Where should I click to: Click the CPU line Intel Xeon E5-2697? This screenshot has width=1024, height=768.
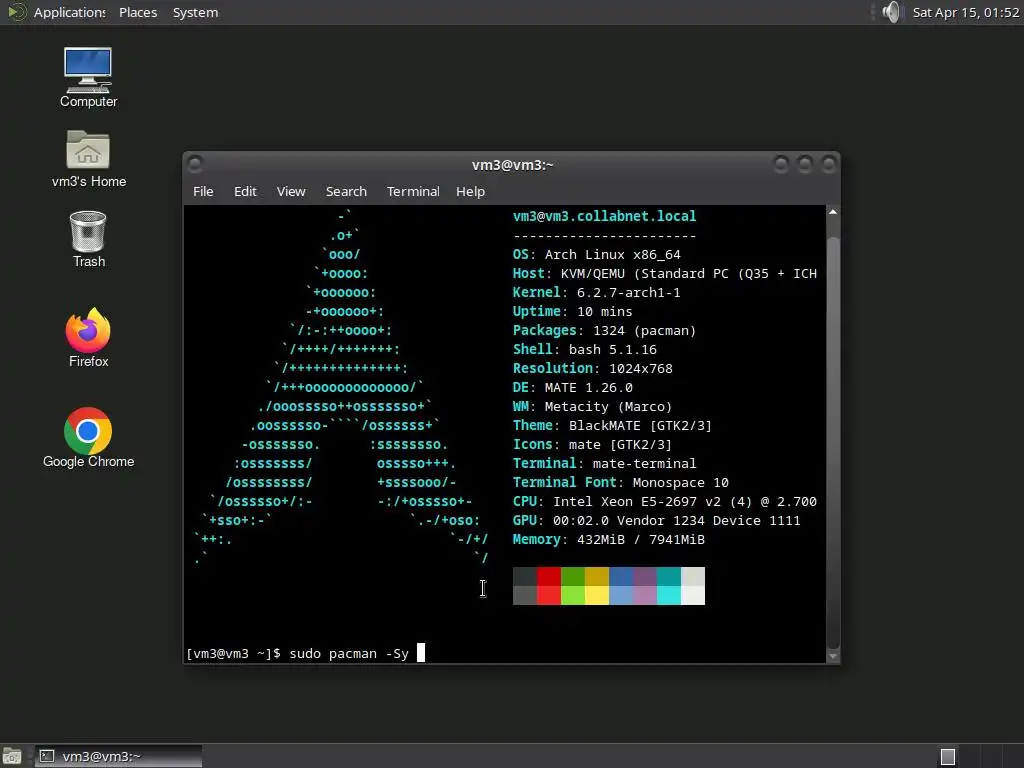(x=664, y=501)
